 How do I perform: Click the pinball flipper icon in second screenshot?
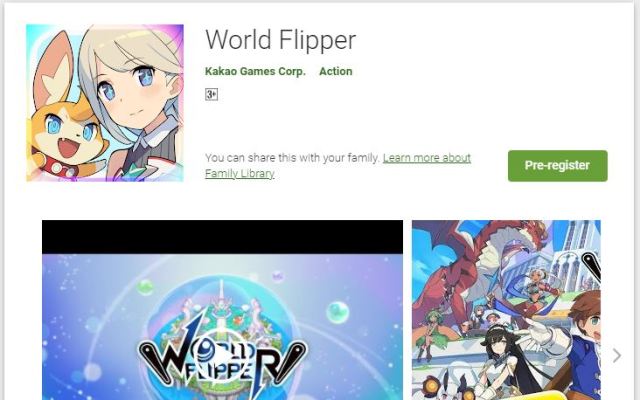[591, 265]
